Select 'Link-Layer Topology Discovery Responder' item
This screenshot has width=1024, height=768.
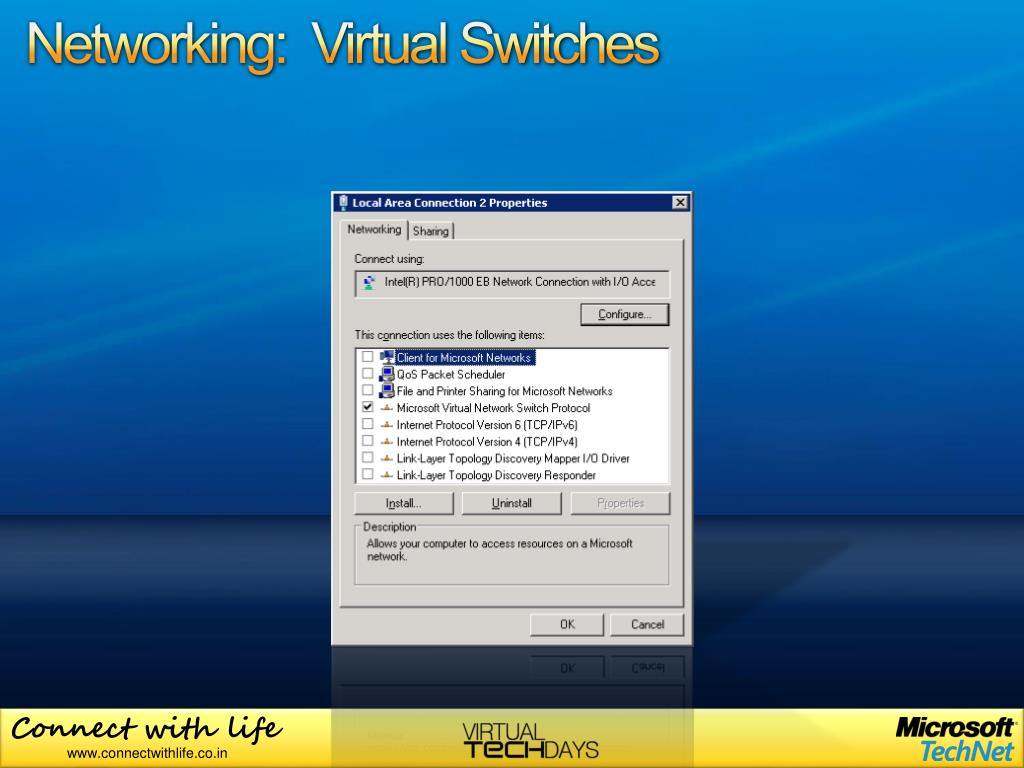click(x=496, y=475)
